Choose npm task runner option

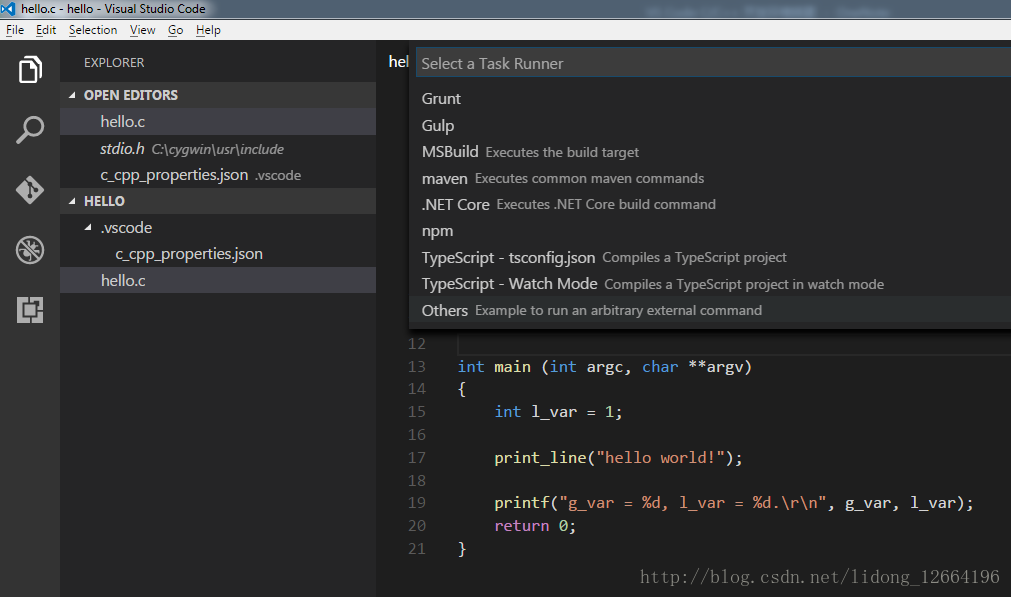point(710,231)
